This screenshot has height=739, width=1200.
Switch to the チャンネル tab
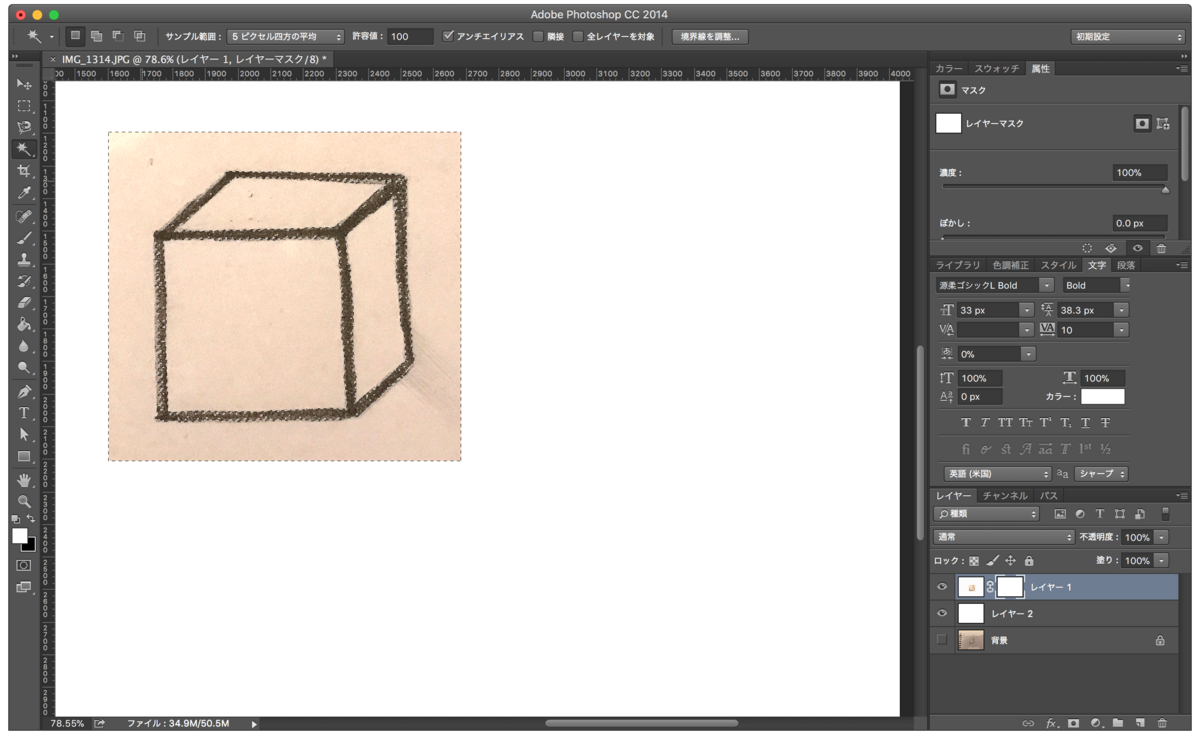click(1005, 495)
